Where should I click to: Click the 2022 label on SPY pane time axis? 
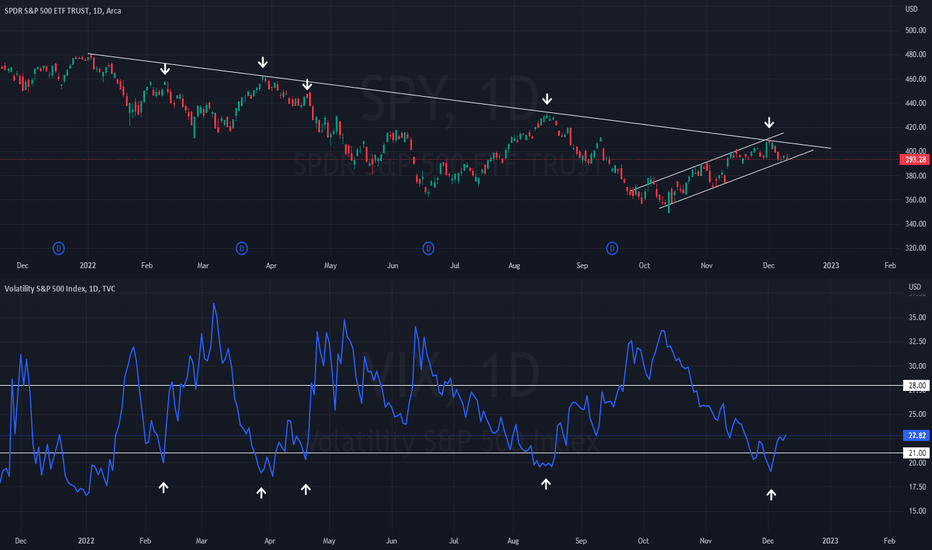tap(87, 265)
